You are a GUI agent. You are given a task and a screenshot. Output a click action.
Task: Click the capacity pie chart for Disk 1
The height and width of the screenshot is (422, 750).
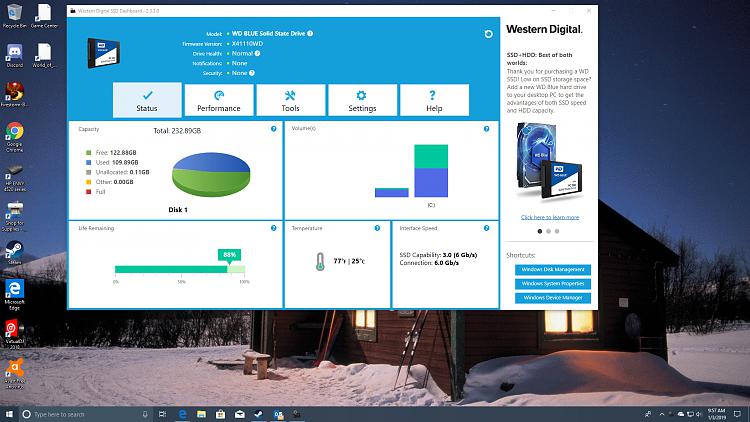[x=211, y=175]
